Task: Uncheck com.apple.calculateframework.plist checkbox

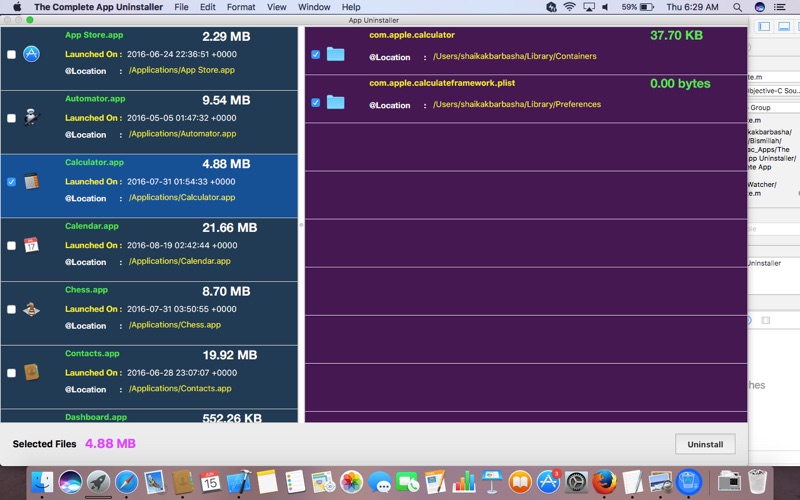Action: [x=315, y=103]
